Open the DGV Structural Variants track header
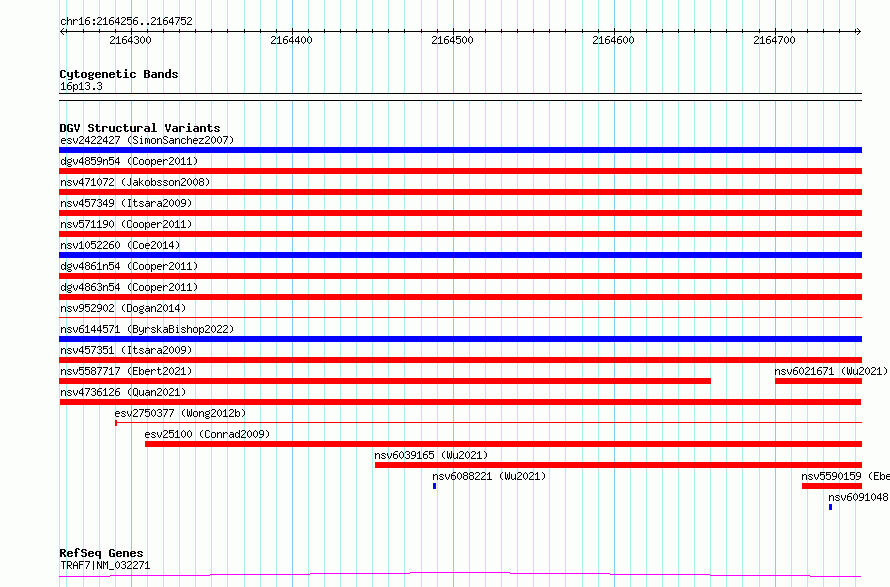The height and width of the screenshot is (587, 890). click(x=140, y=128)
